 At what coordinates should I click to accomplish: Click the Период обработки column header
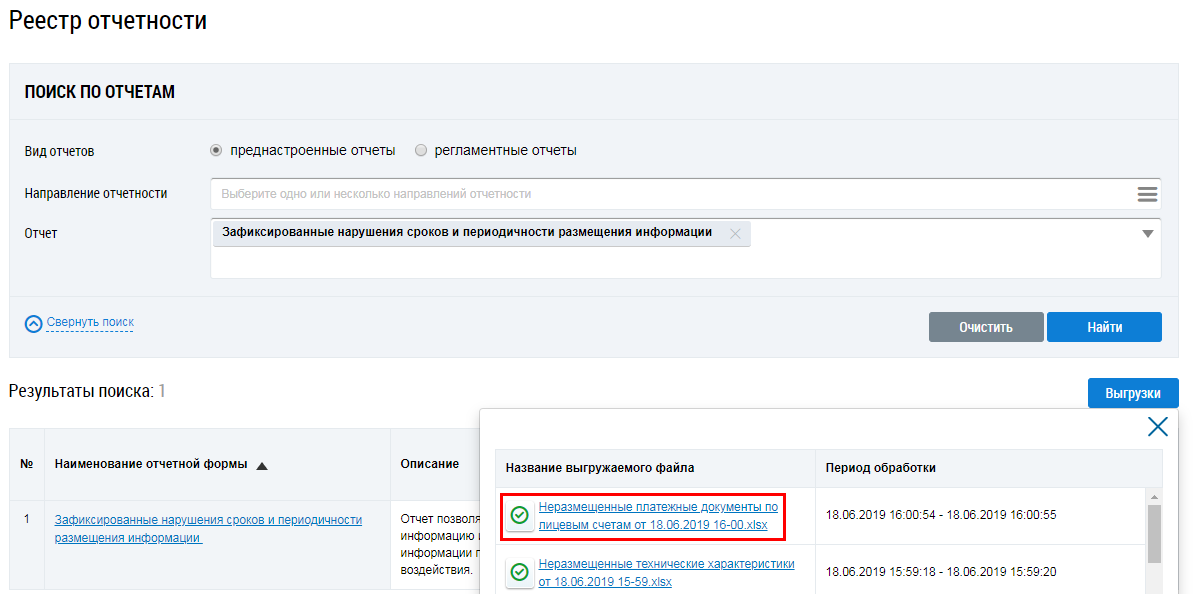881,468
